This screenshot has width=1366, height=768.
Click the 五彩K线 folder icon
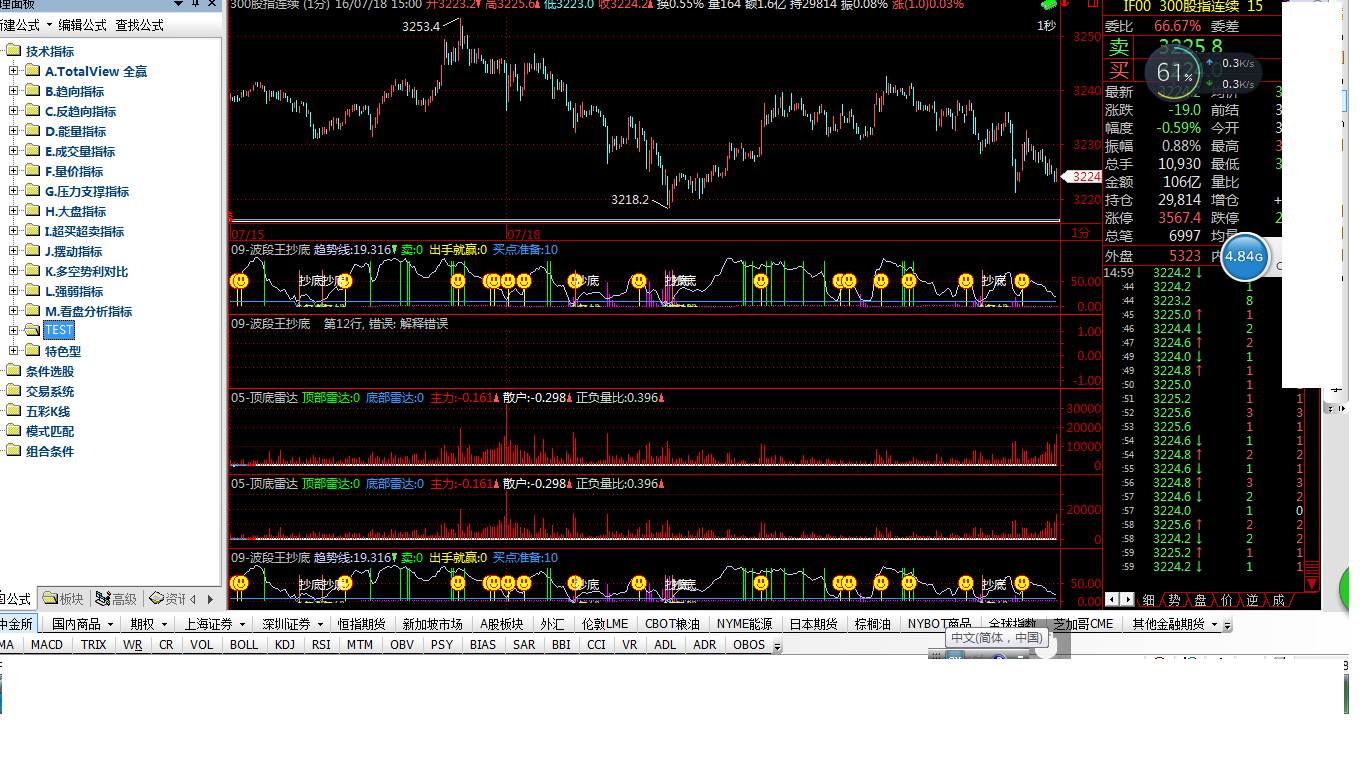(x=13, y=411)
